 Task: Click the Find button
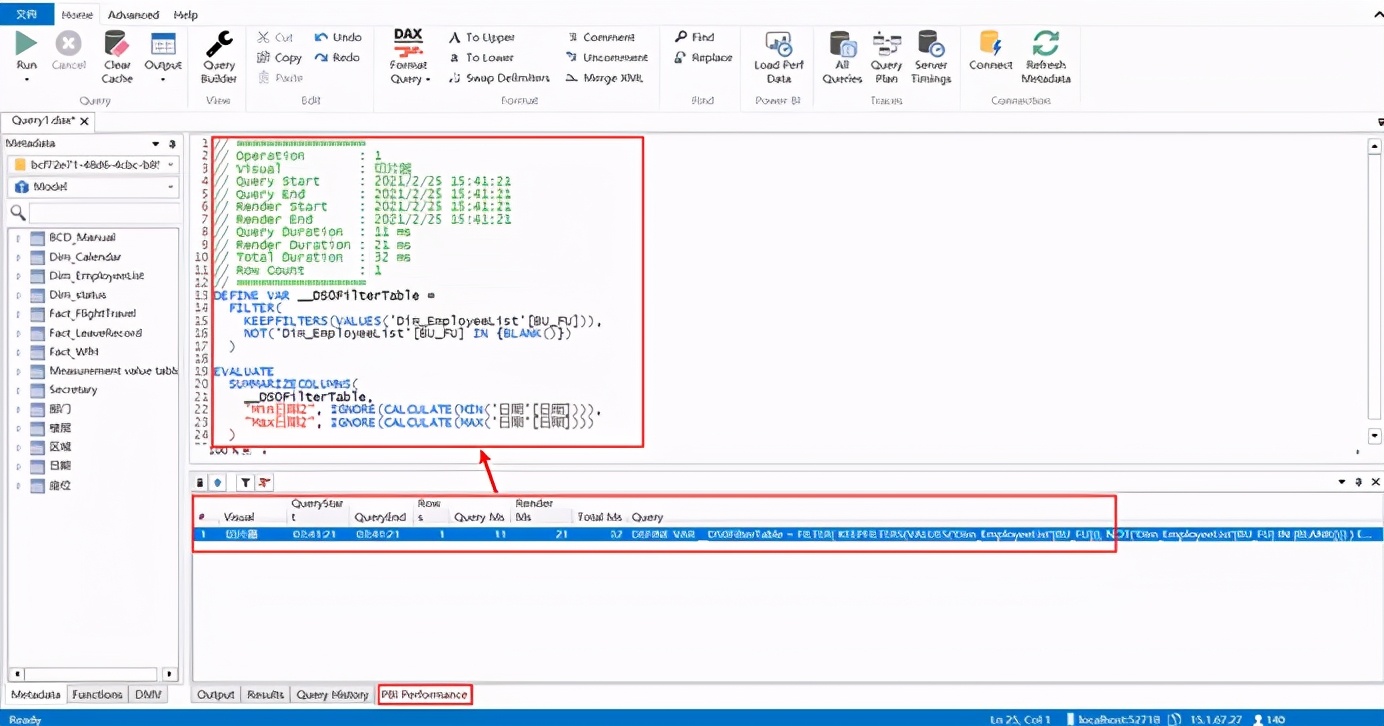(x=694, y=37)
